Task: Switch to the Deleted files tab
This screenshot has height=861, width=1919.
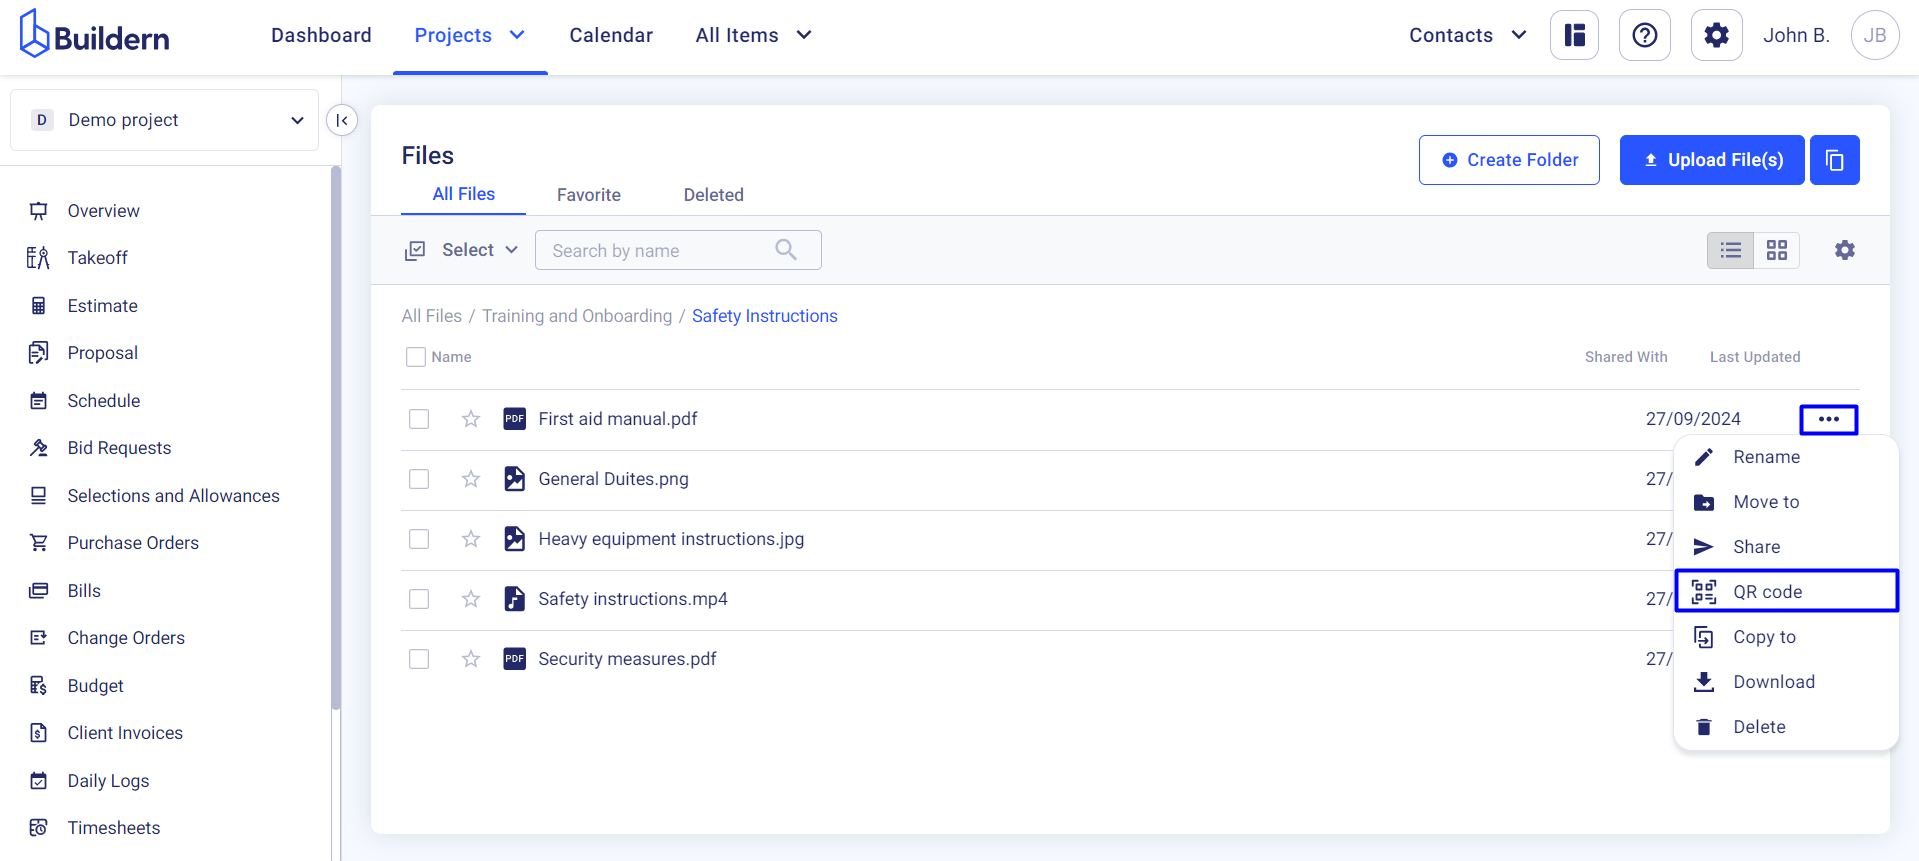Action: [x=713, y=195]
